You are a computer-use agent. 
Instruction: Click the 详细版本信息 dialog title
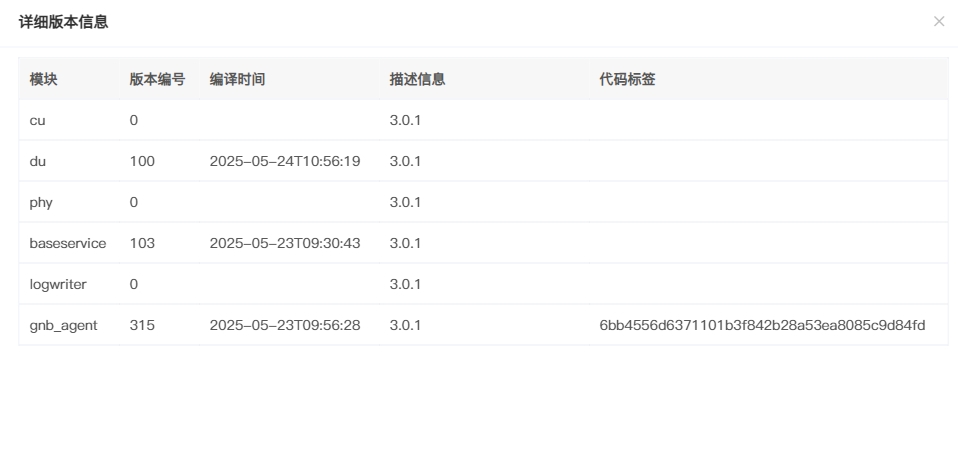coord(64,23)
